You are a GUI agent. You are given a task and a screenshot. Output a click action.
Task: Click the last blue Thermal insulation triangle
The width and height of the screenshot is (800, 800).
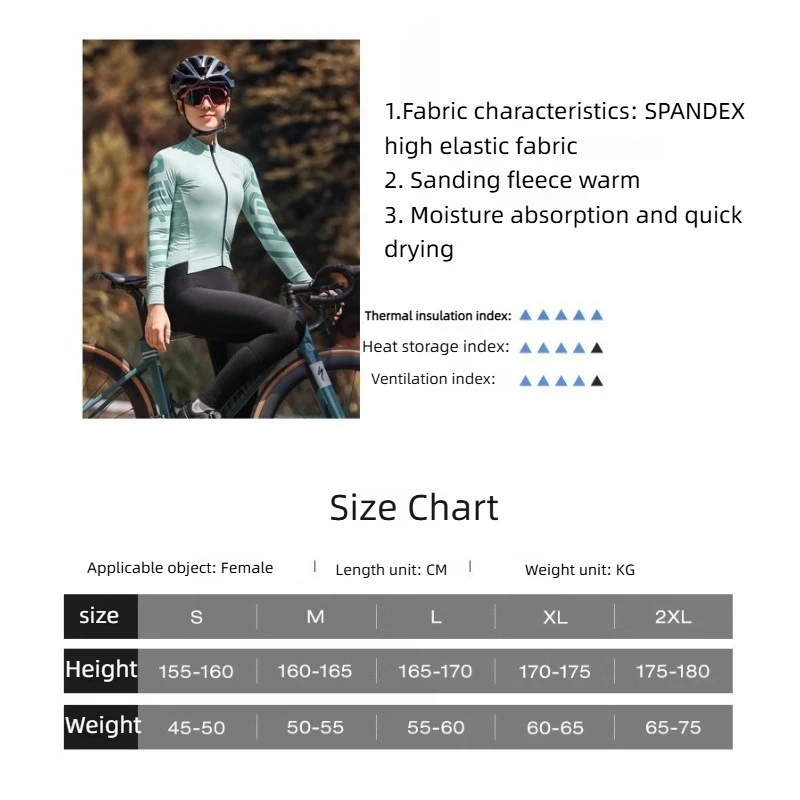pos(596,315)
